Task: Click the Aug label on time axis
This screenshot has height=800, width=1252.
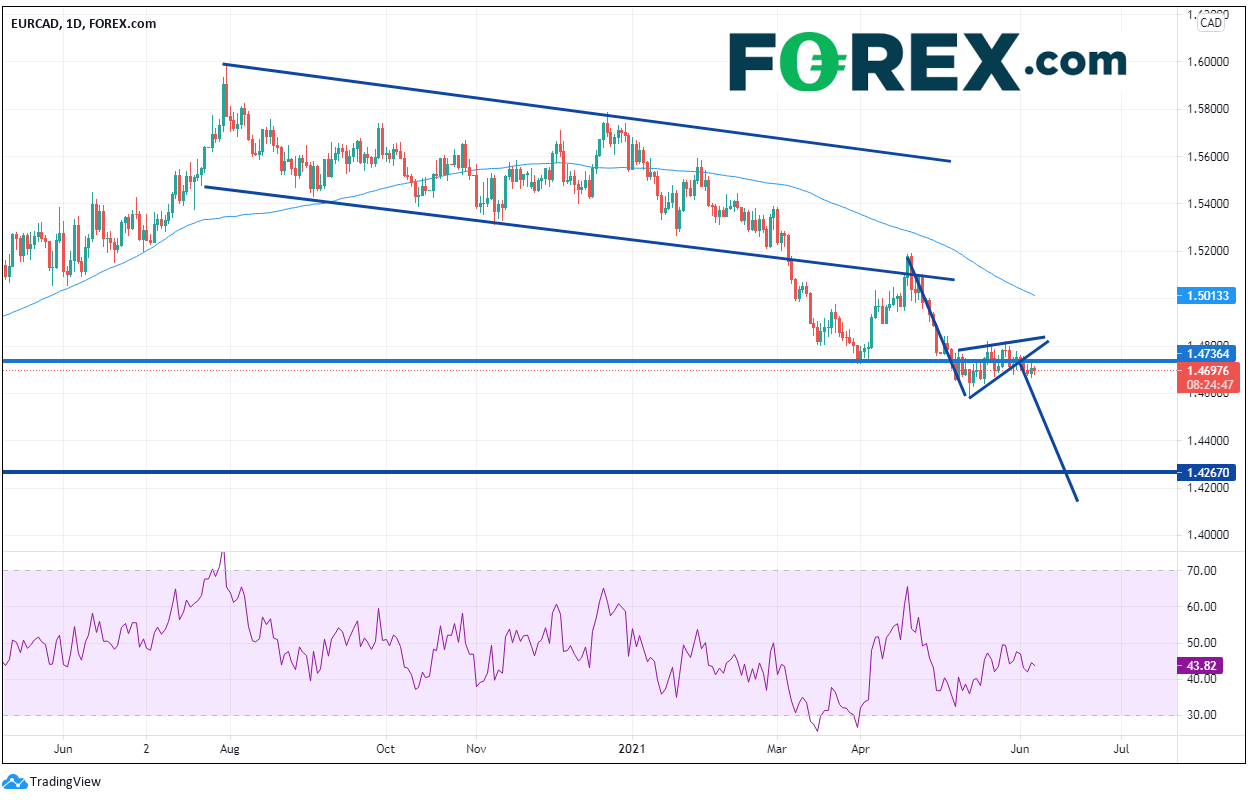Action: (x=229, y=747)
